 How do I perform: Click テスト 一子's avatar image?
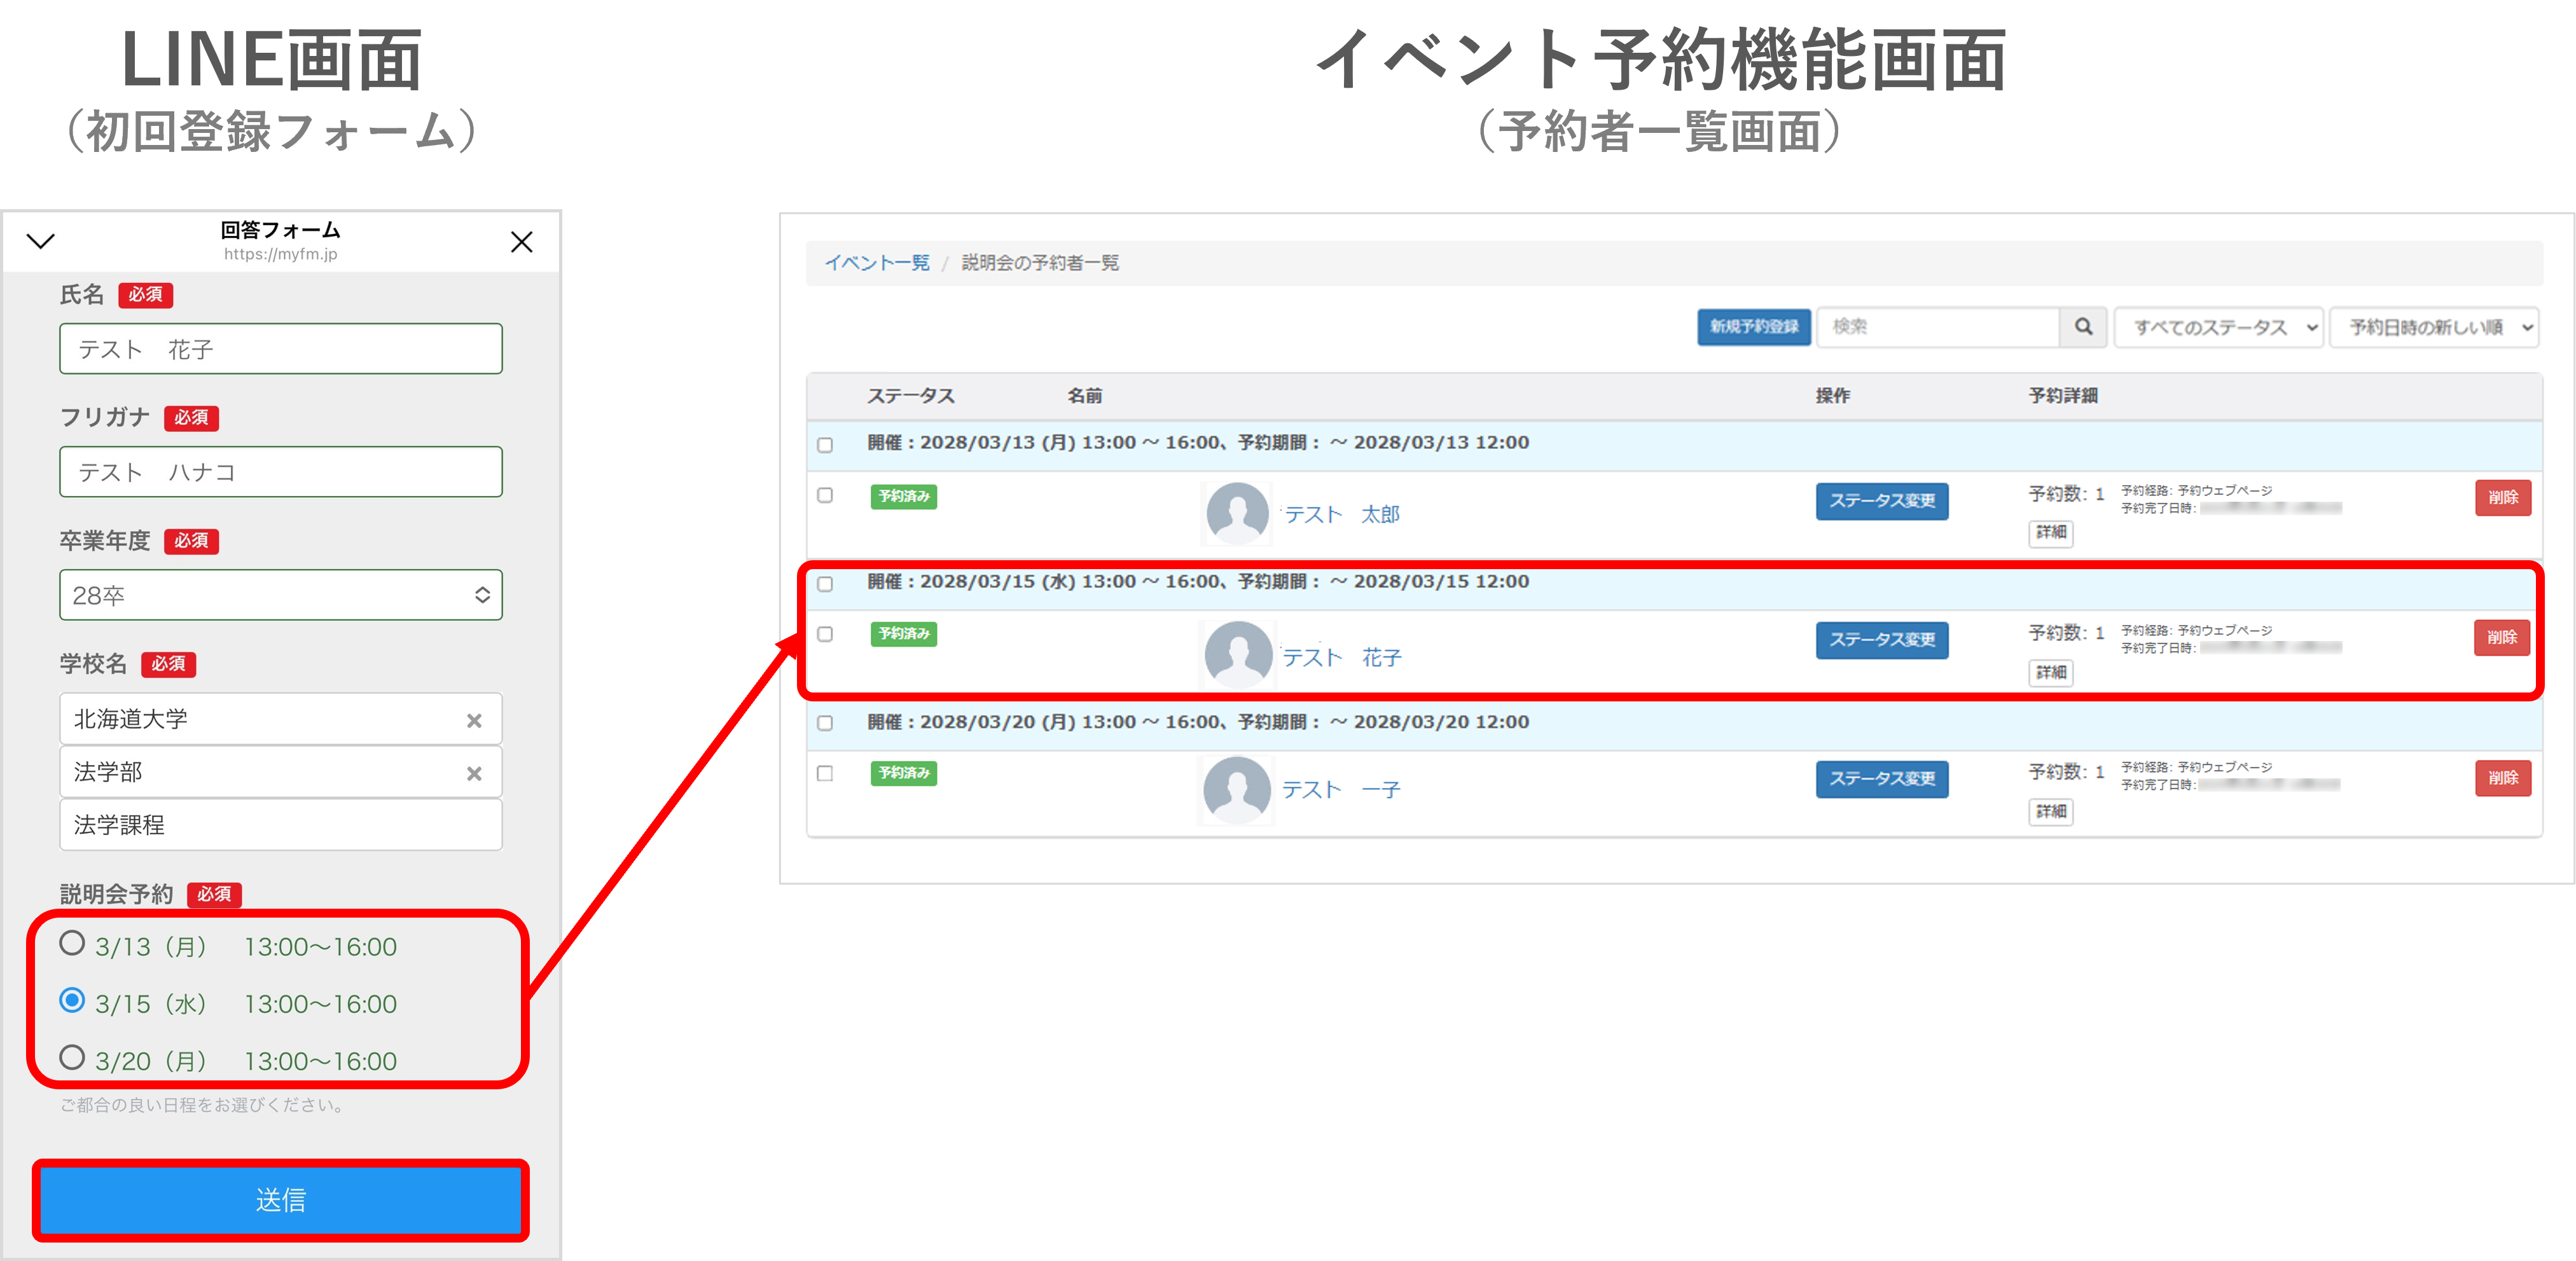[1237, 789]
